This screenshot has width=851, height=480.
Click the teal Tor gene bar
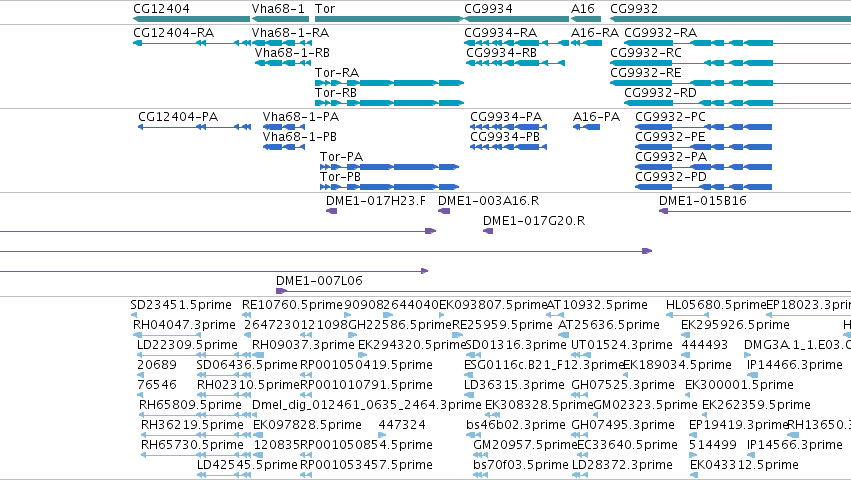389,20
